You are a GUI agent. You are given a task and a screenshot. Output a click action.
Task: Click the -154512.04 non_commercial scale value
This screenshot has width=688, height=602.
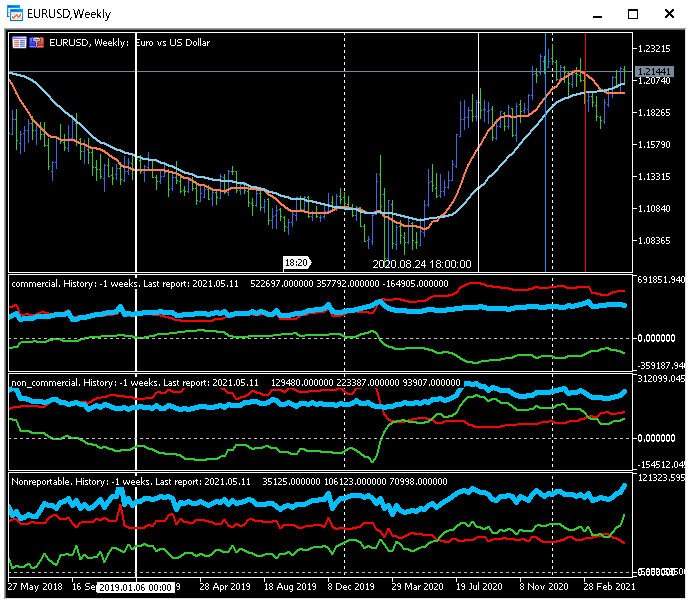(660, 464)
